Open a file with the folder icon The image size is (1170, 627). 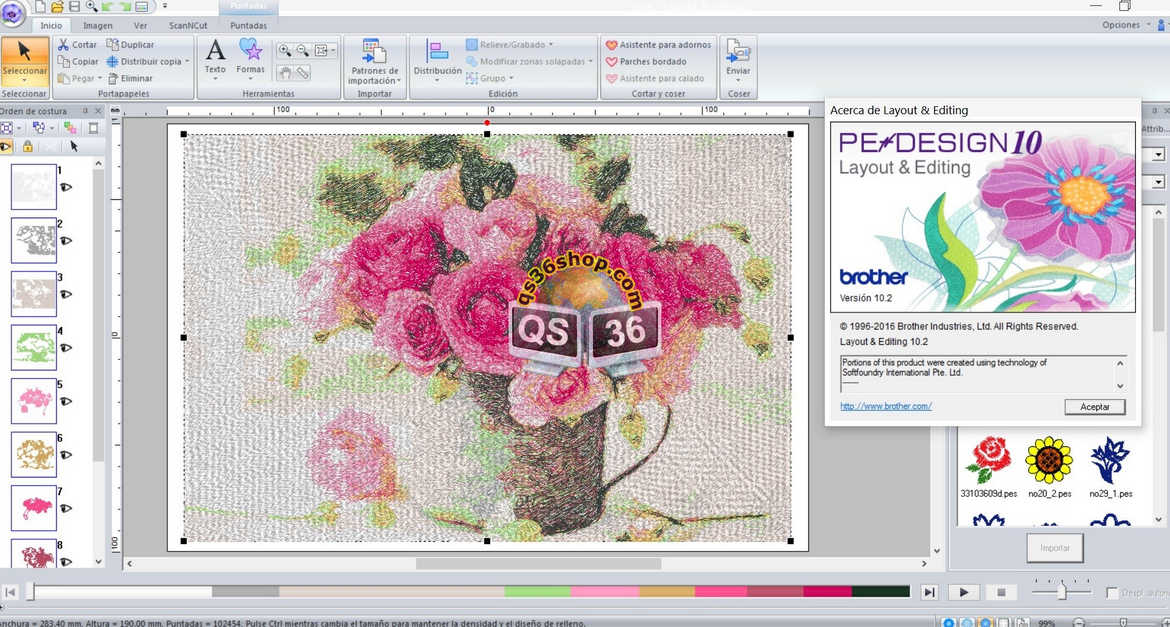[x=57, y=7]
